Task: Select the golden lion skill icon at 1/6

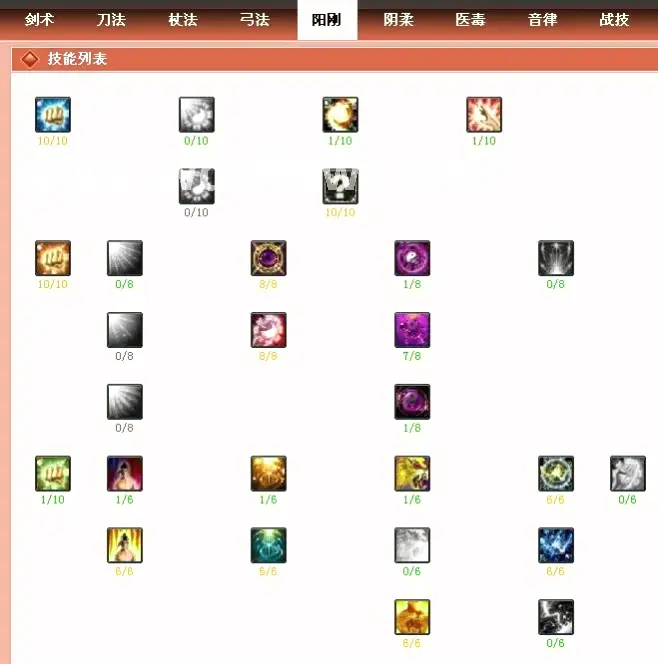Action: click(x=412, y=474)
